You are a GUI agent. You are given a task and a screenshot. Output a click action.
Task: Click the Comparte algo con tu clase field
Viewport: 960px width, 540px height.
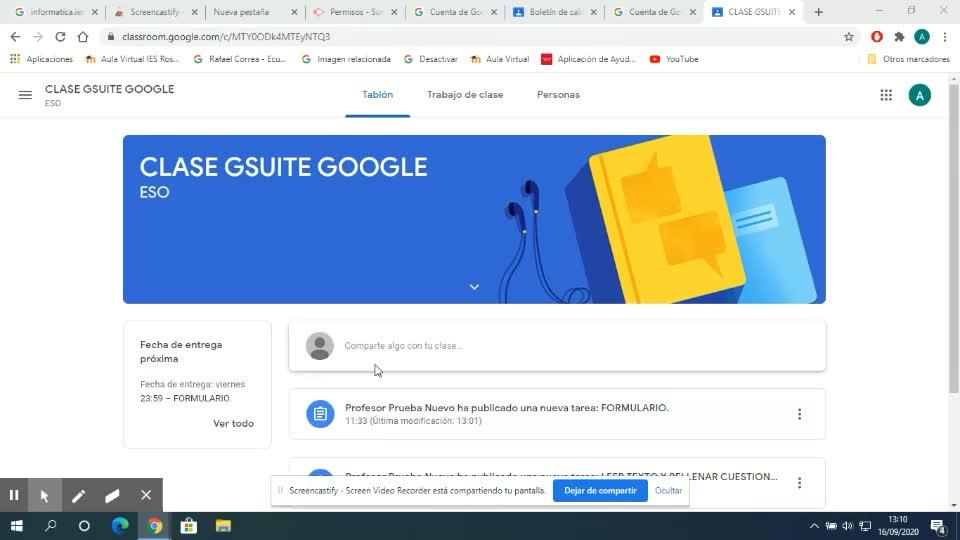(557, 346)
